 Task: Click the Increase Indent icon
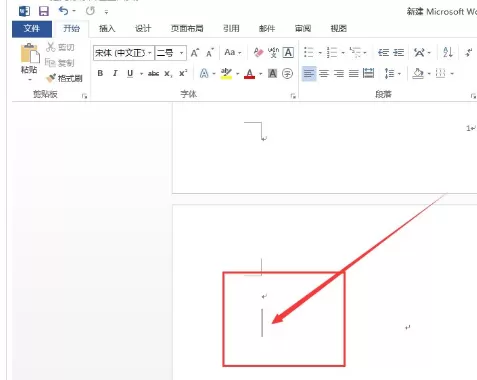(398, 52)
